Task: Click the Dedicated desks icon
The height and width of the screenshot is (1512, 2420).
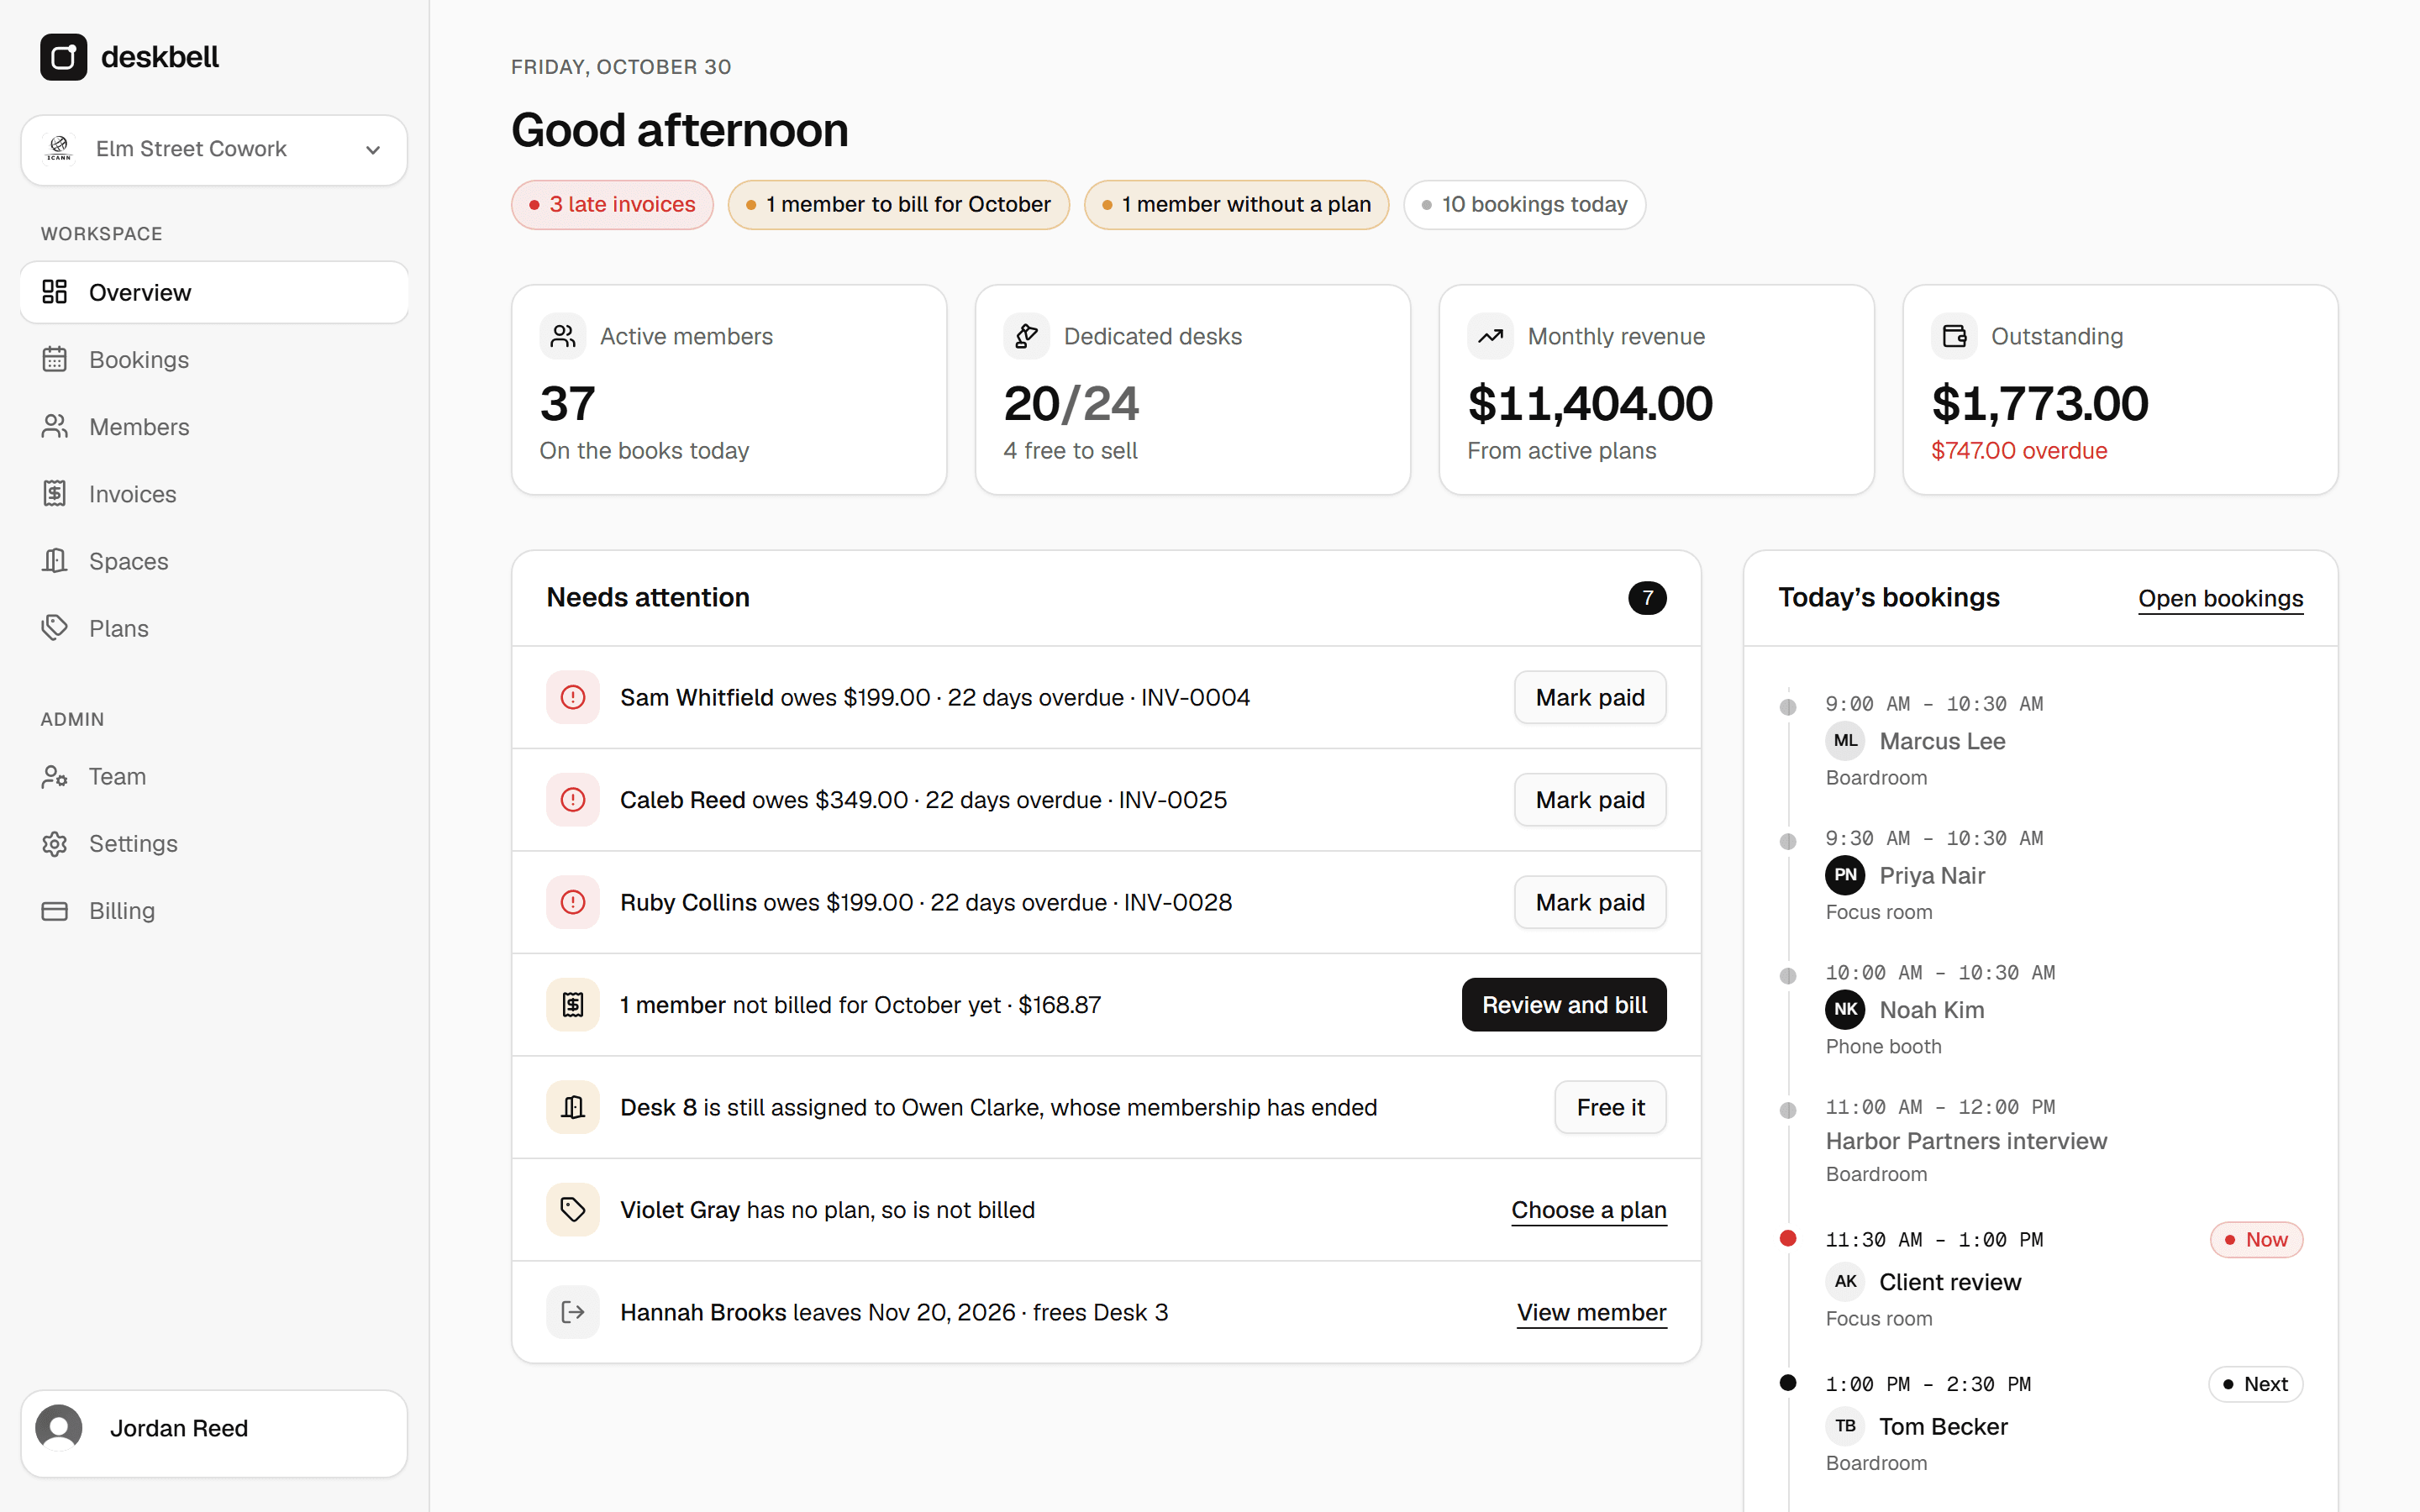Action: [1026, 336]
